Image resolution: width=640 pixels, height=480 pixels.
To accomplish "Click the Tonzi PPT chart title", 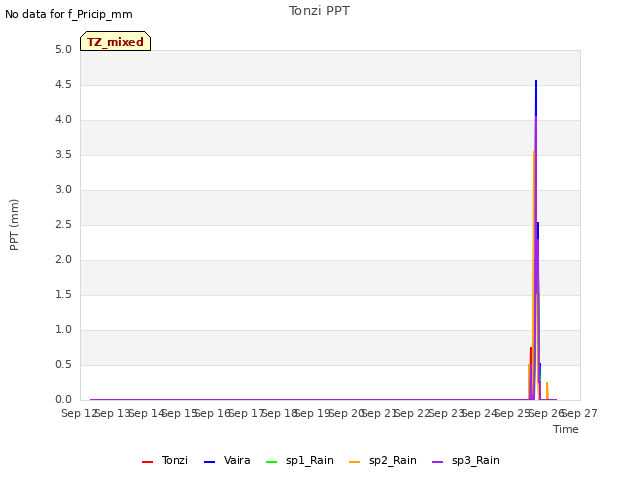I will click(319, 11).
